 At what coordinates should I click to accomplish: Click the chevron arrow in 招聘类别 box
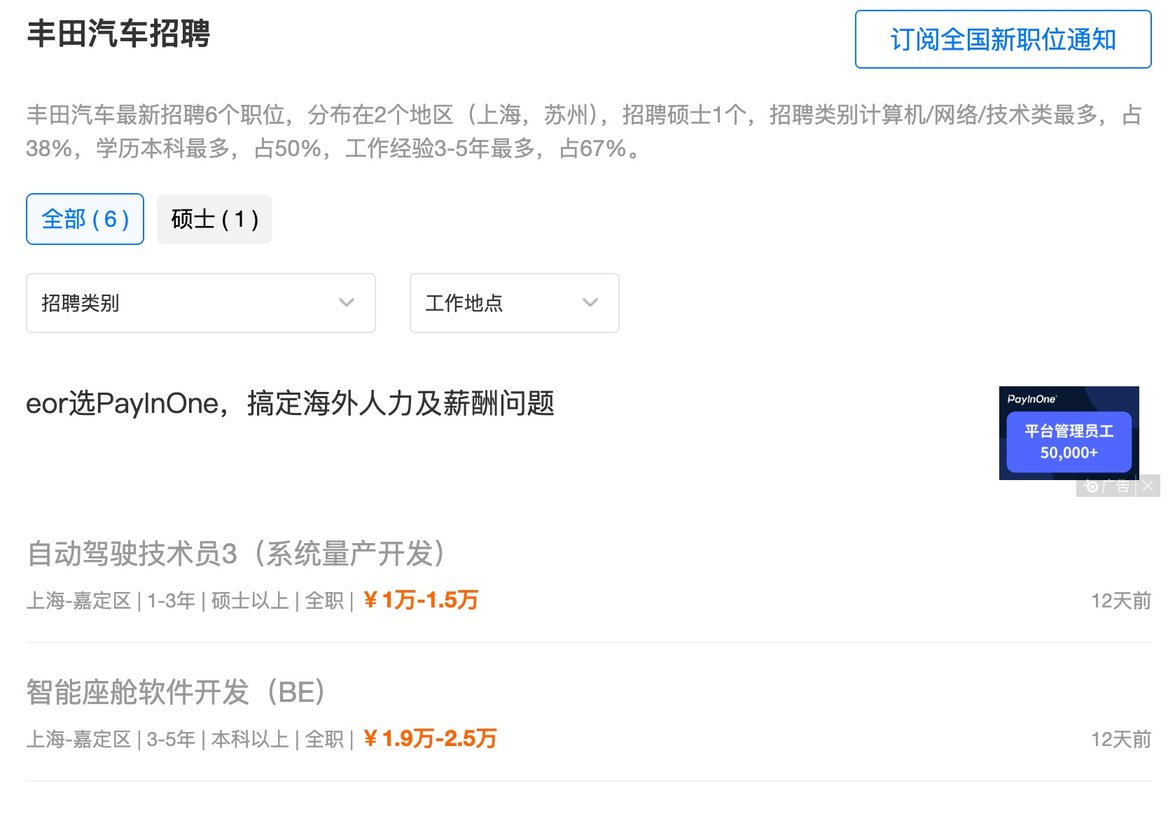click(x=346, y=303)
